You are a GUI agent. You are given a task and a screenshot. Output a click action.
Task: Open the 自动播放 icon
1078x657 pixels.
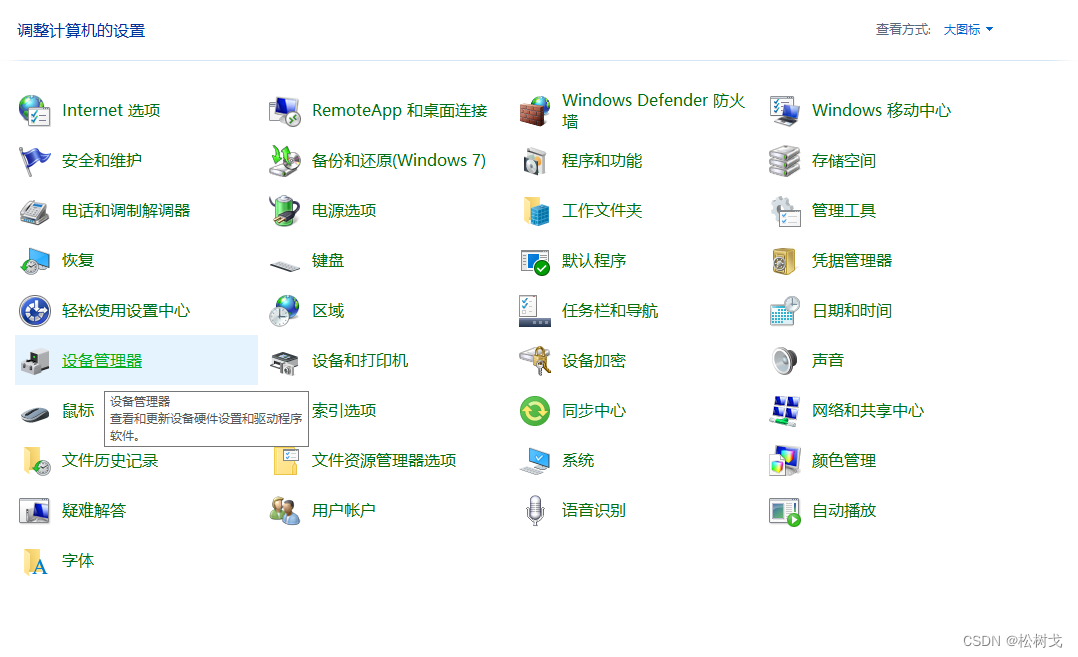(x=784, y=511)
